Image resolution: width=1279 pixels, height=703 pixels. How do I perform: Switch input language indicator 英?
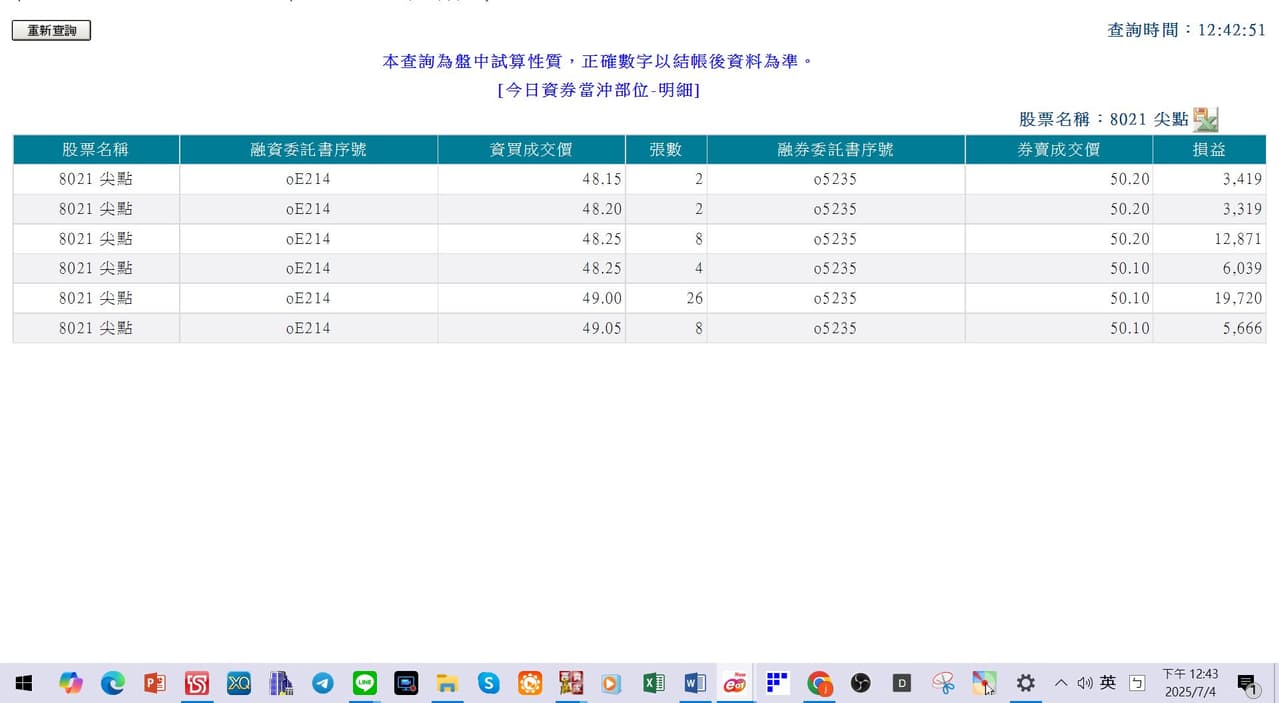click(1108, 683)
